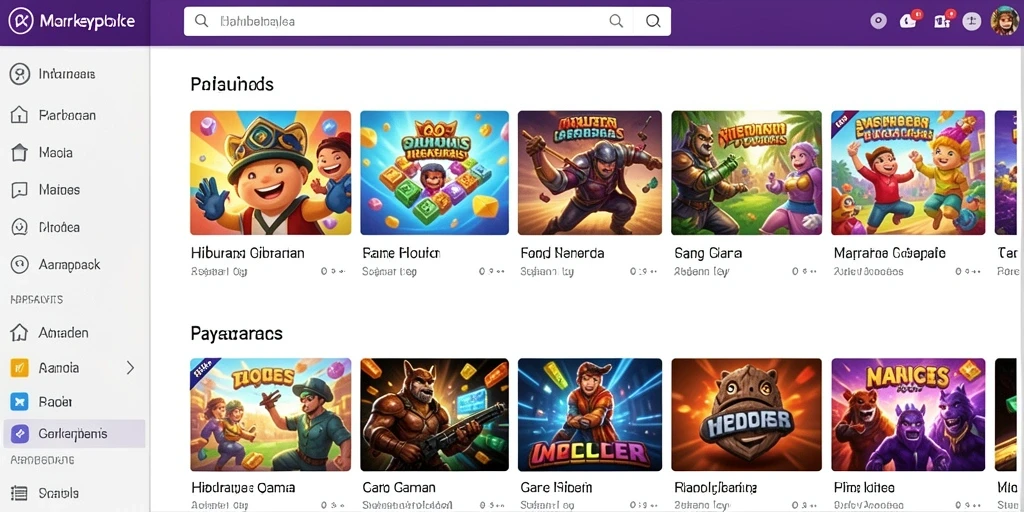The height and width of the screenshot is (512, 1024).
Task: Click the Hiburana Cibranan game title link
Action: point(248,253)
